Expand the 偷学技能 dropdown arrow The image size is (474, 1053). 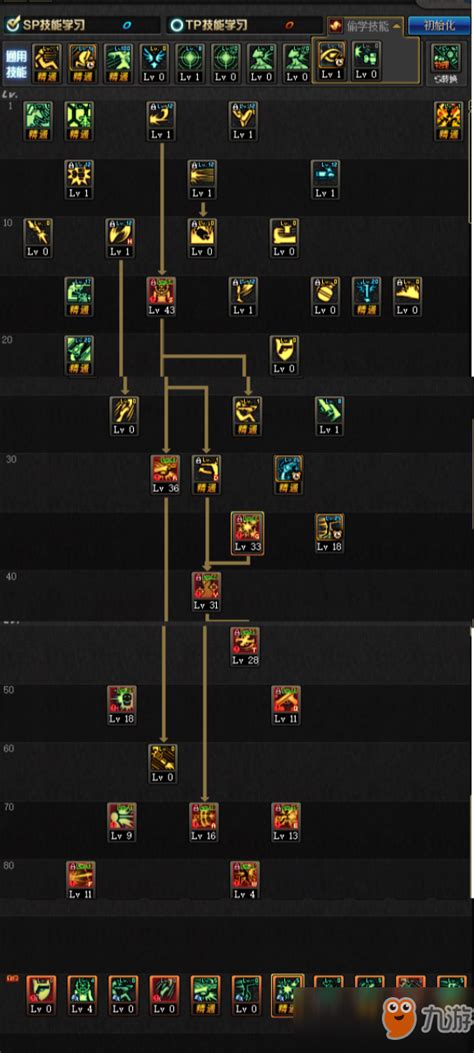coord(397,27)
